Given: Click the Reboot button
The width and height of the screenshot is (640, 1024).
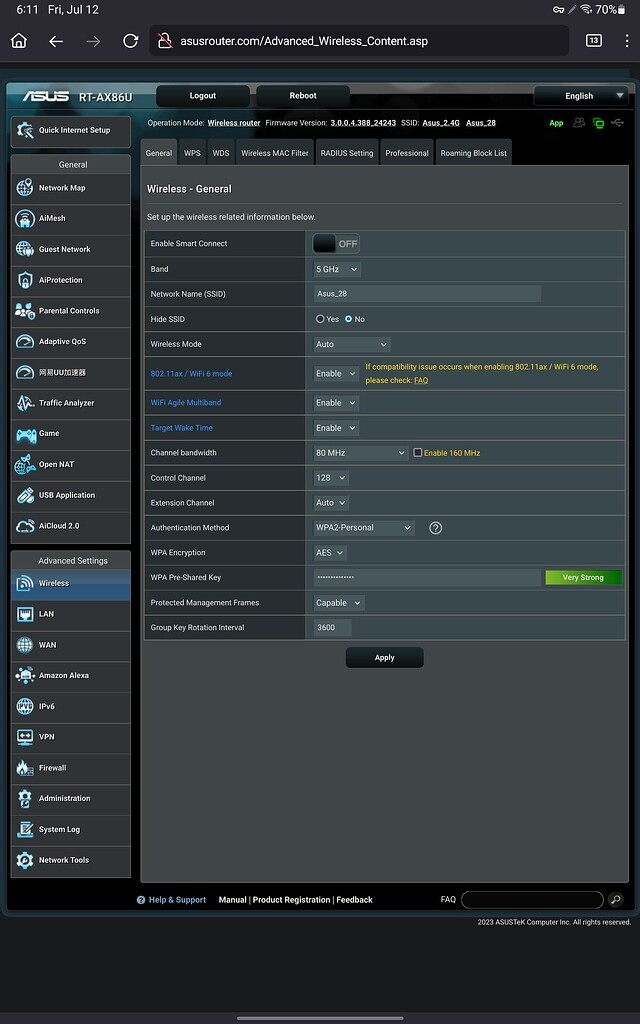Looking at the screenshot, I should 303,96.
